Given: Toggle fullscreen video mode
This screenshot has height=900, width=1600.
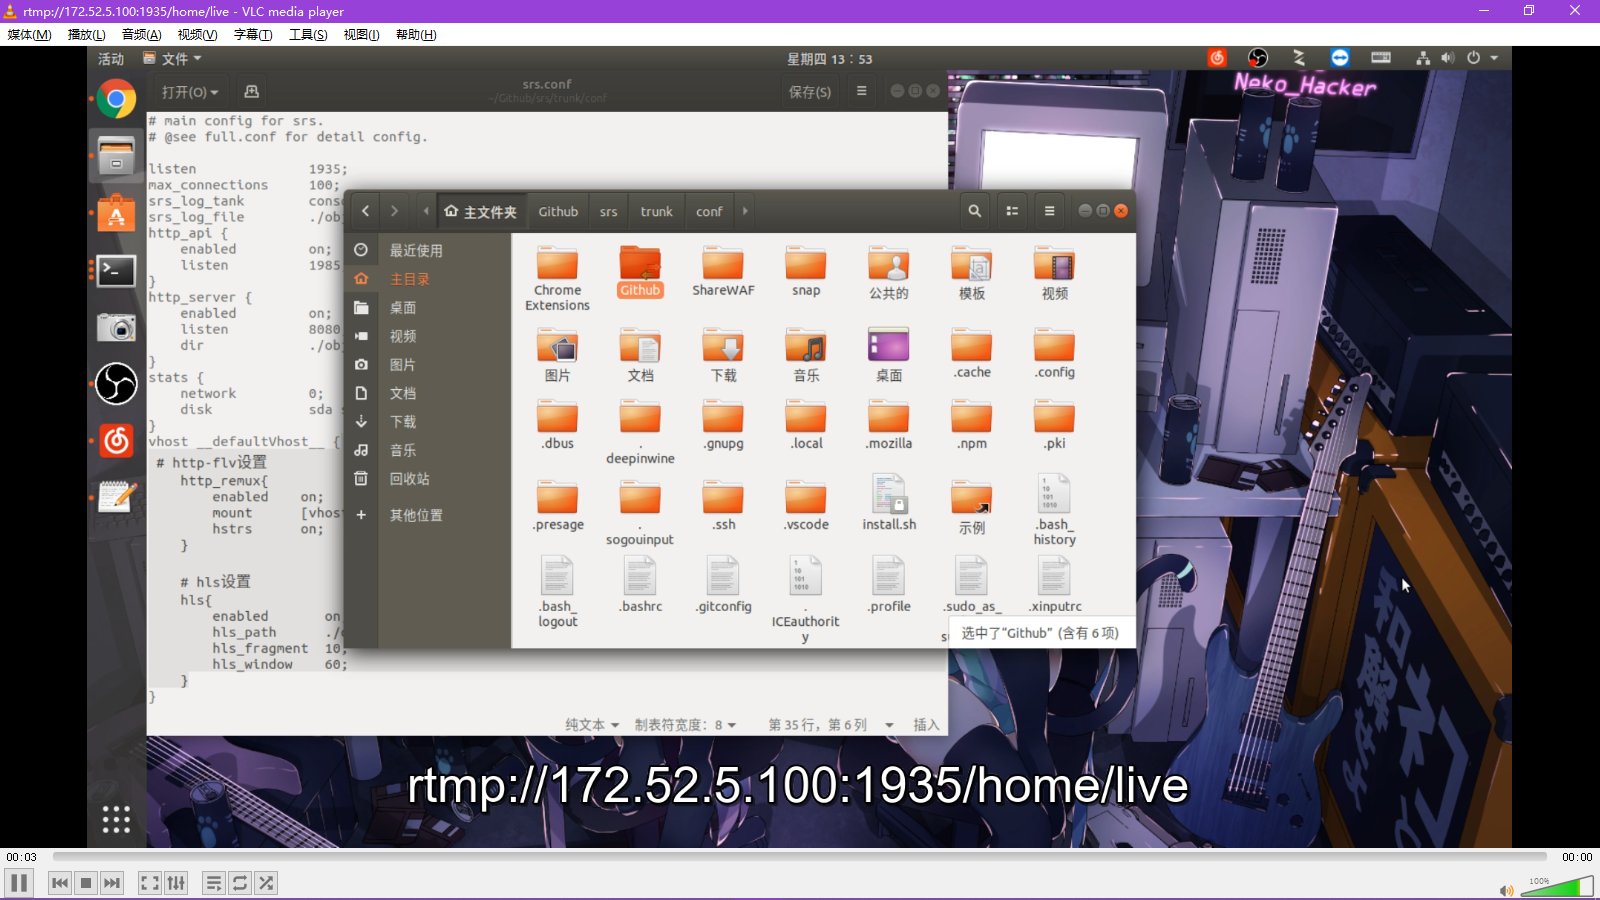Looking at the screenshot, I should (149, 883).
